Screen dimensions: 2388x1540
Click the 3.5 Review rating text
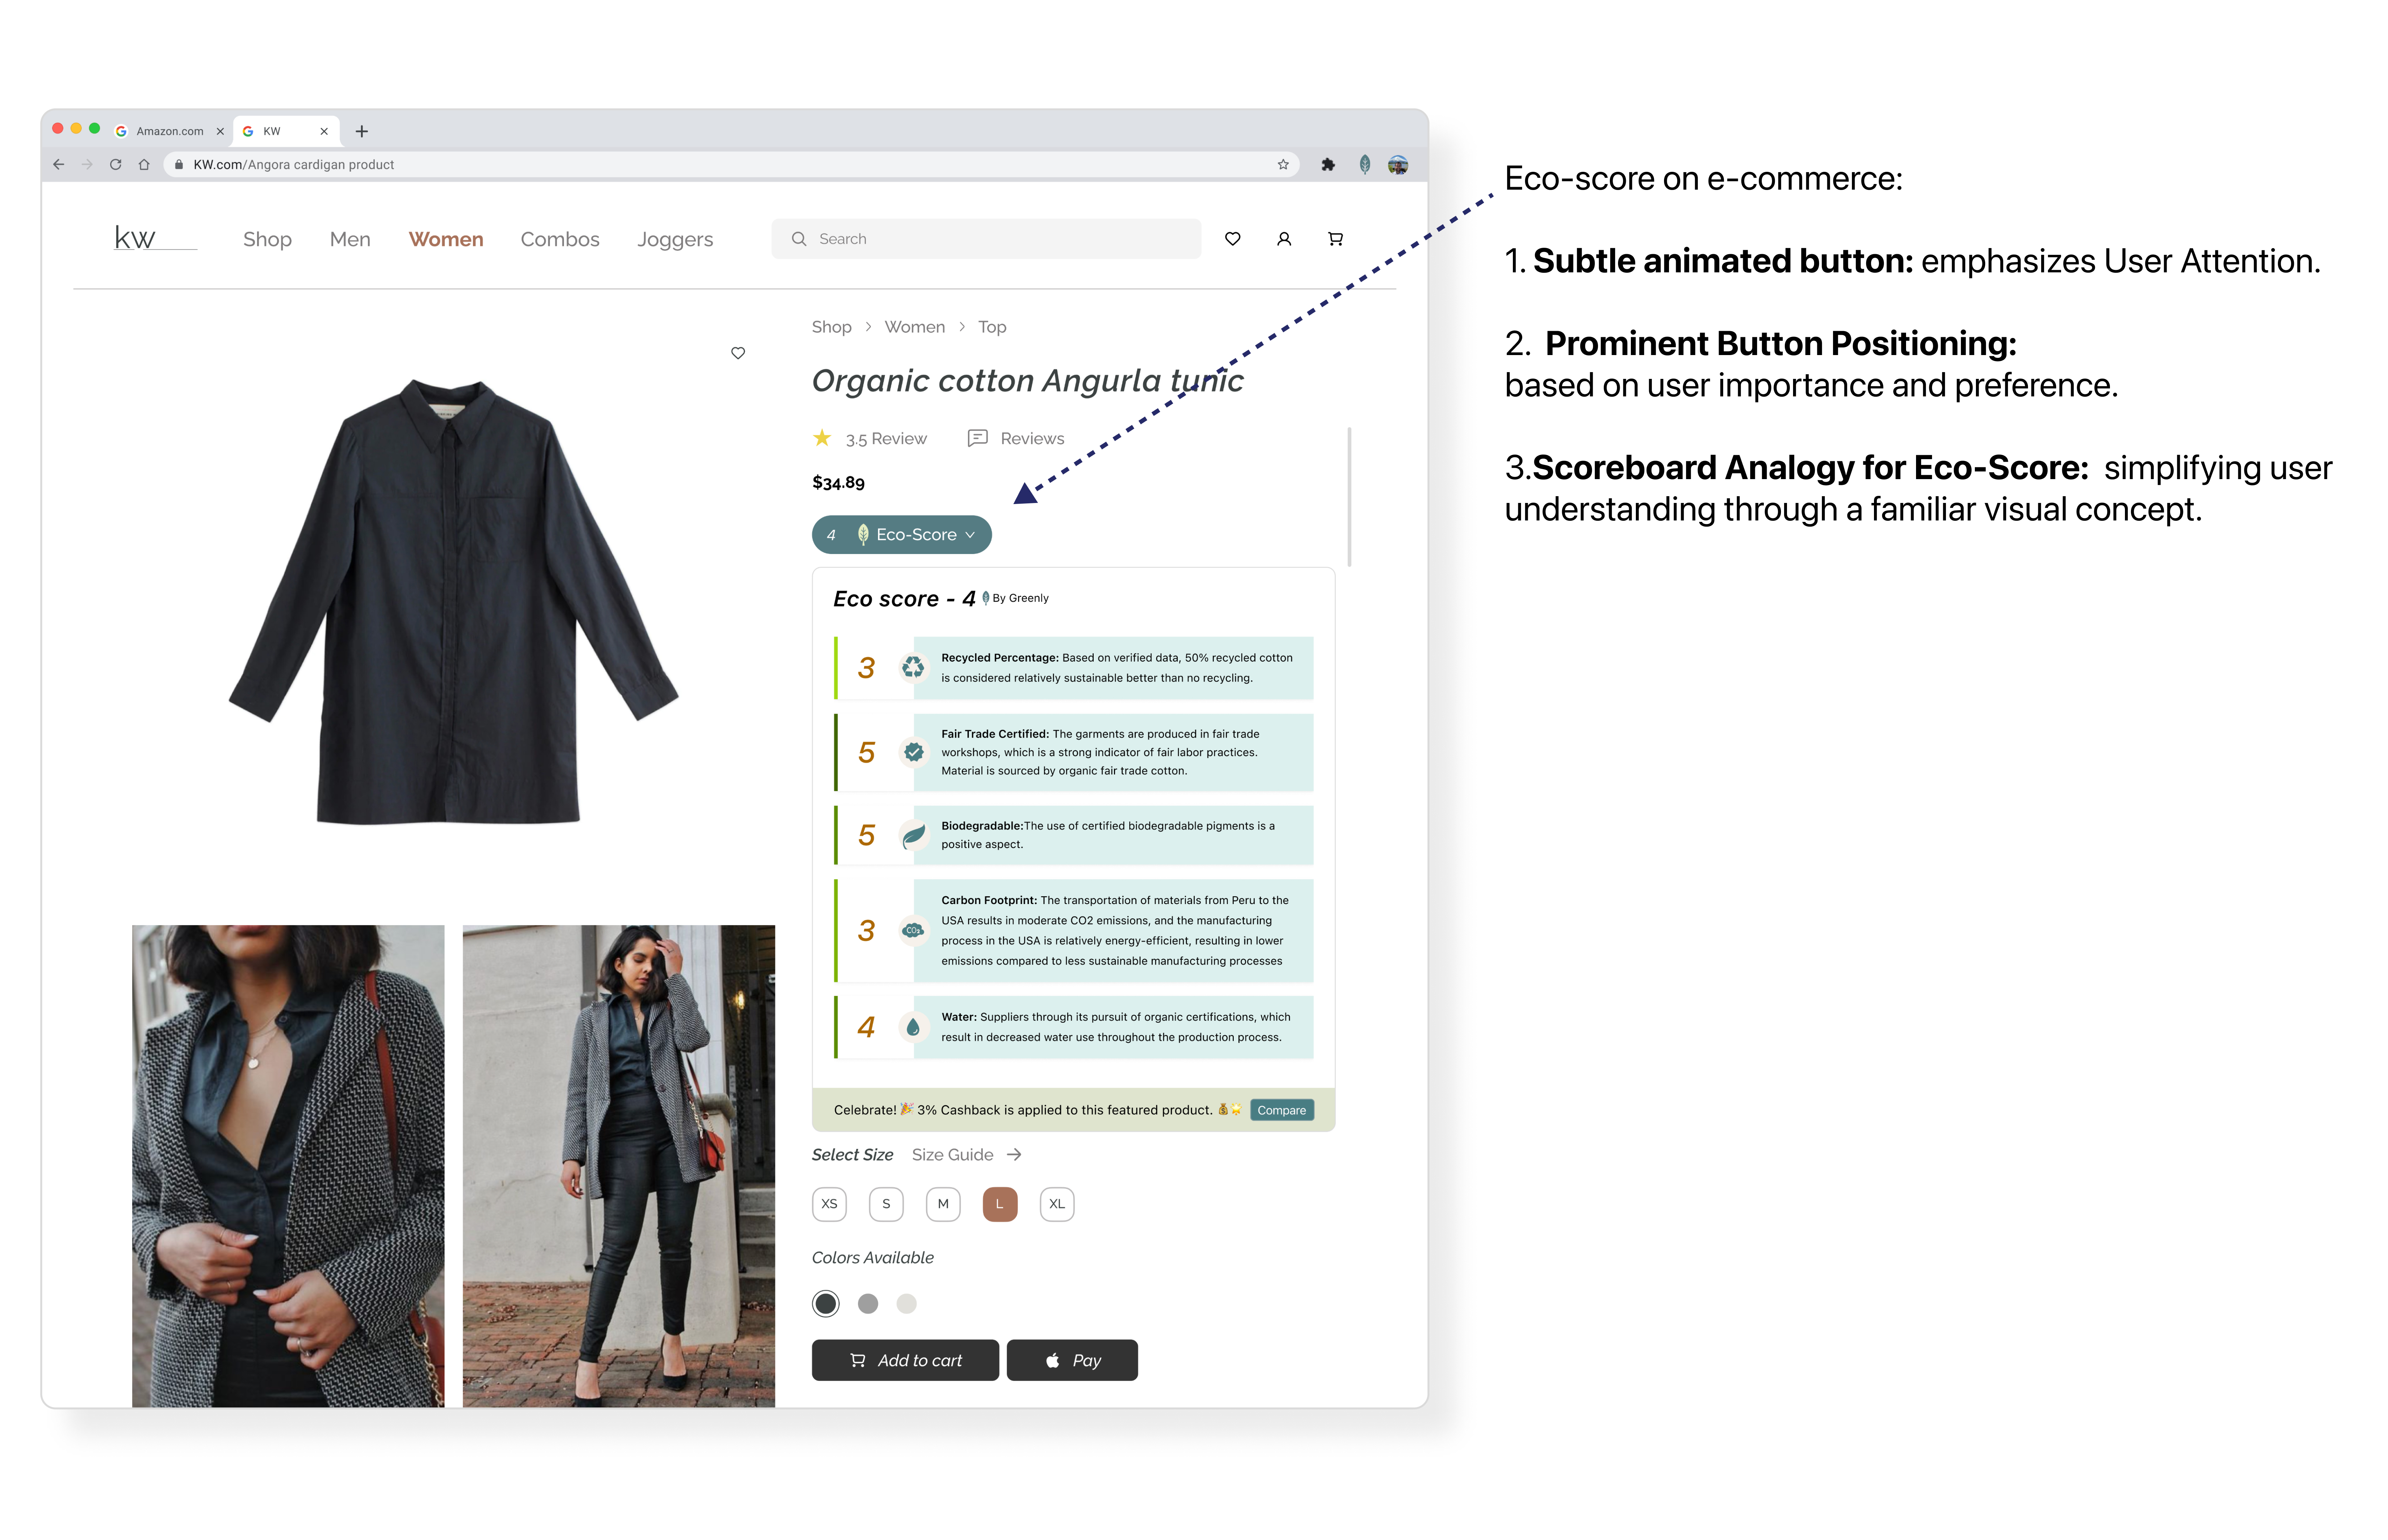tap(886, 439)
